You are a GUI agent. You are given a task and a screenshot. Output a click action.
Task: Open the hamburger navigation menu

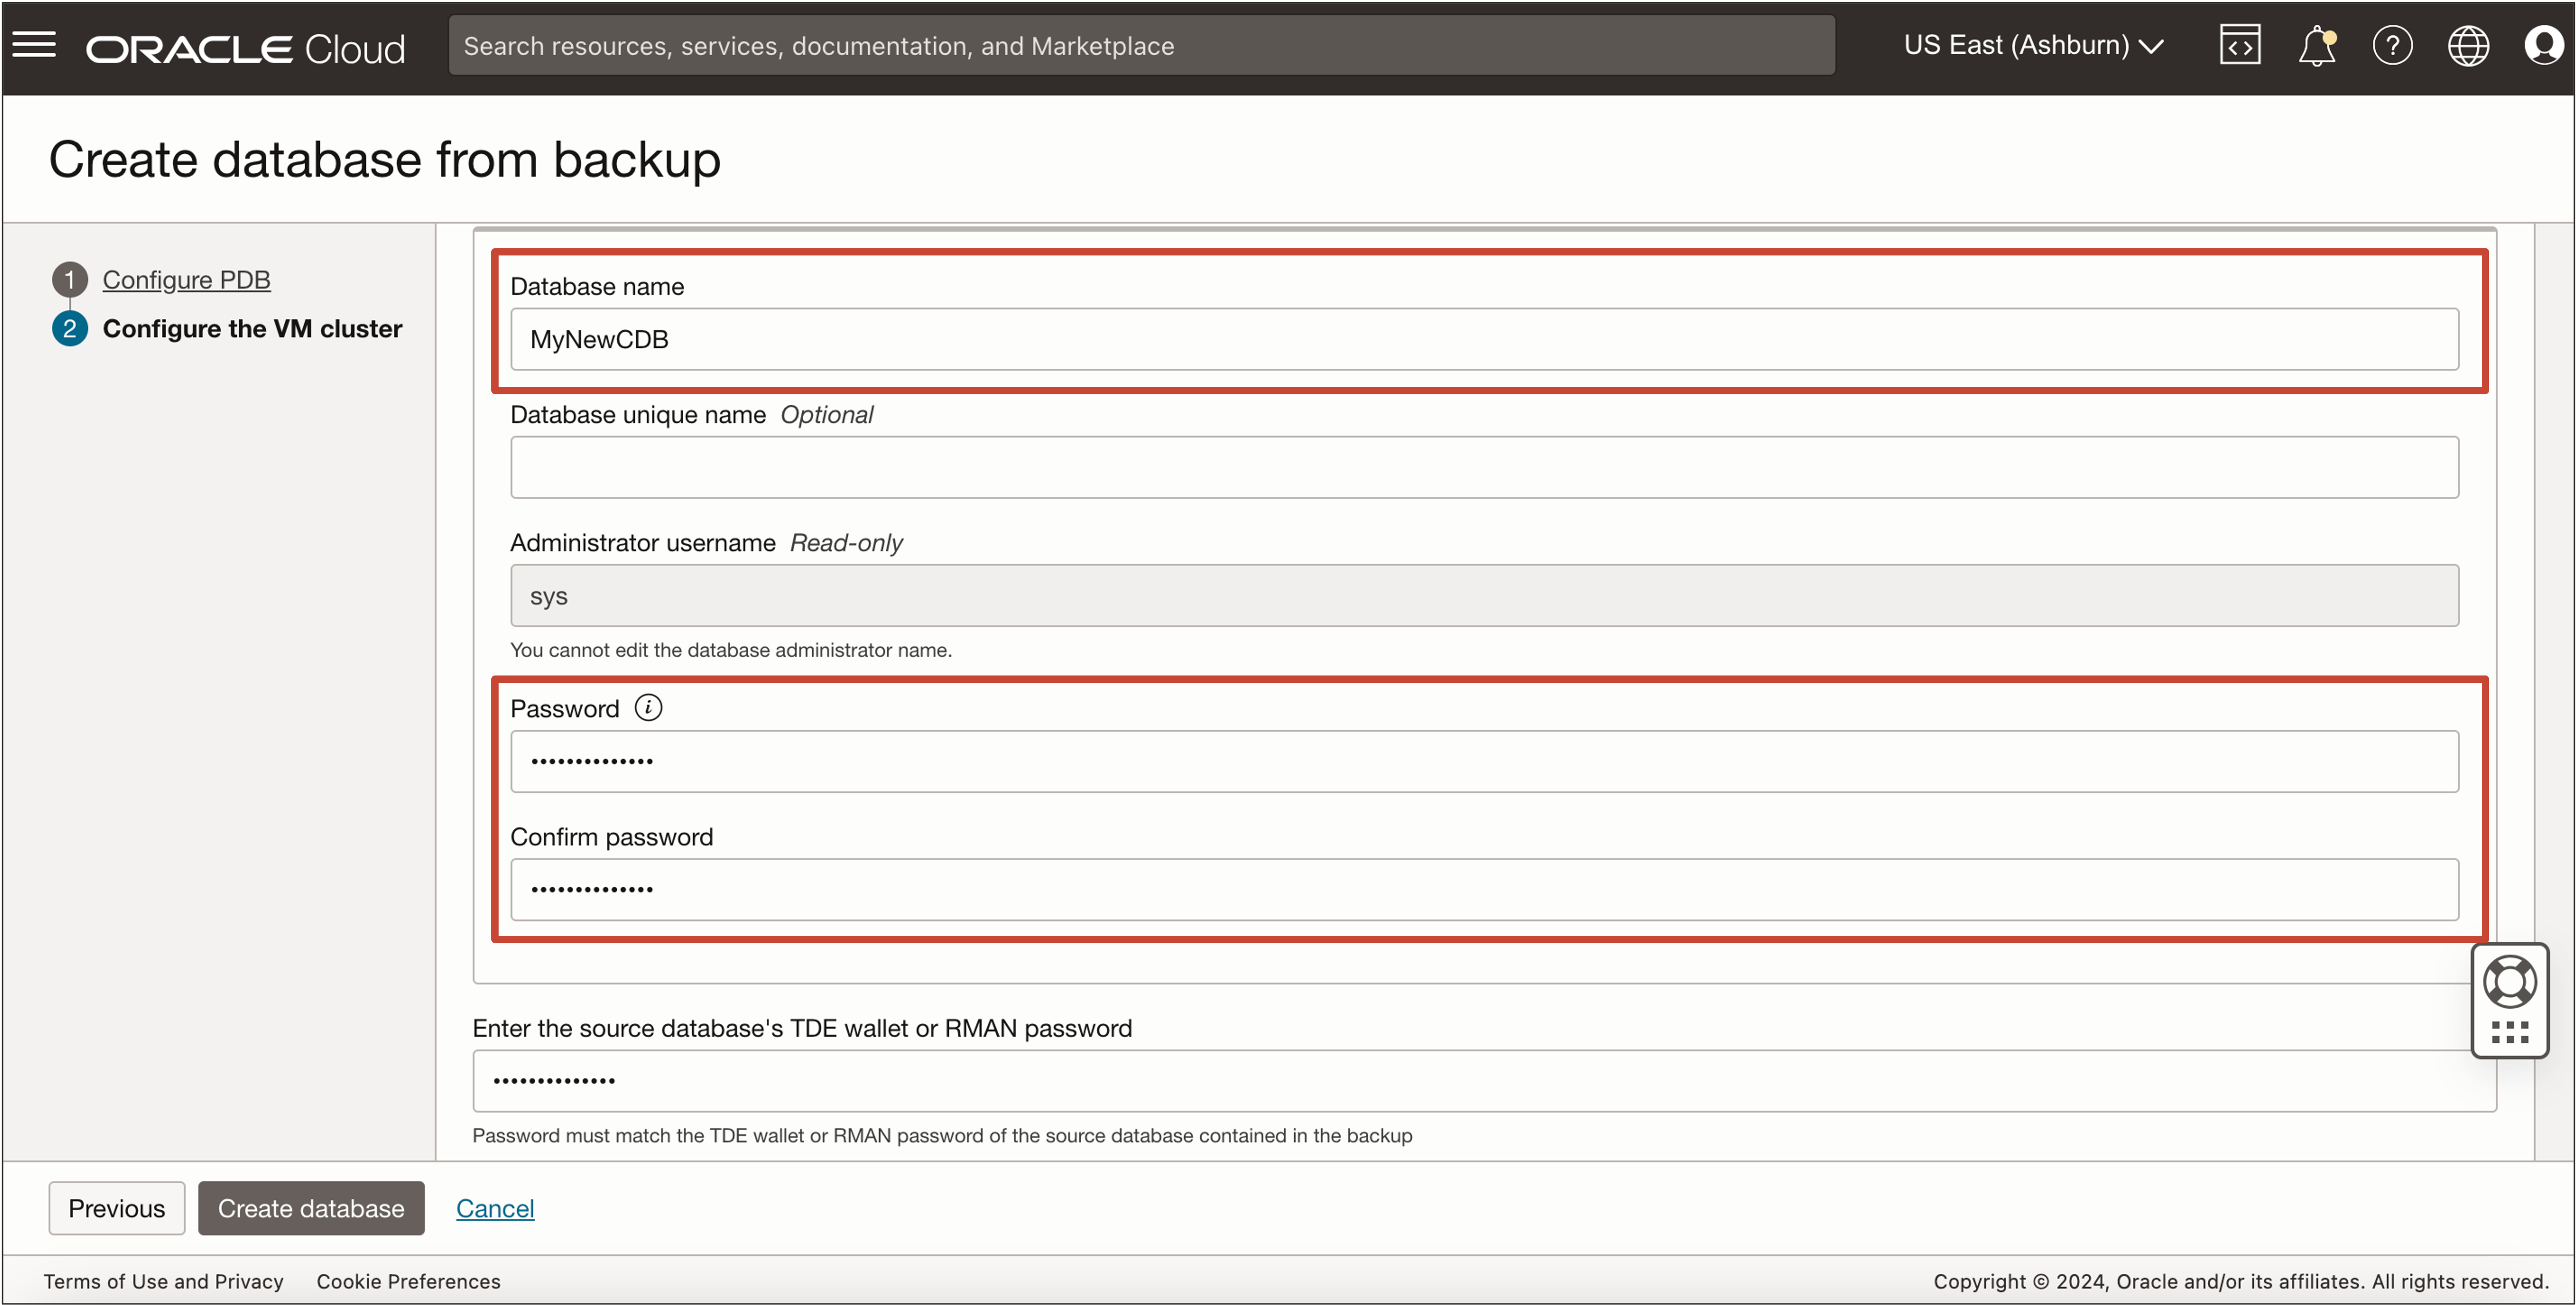(x=34, y=45)
